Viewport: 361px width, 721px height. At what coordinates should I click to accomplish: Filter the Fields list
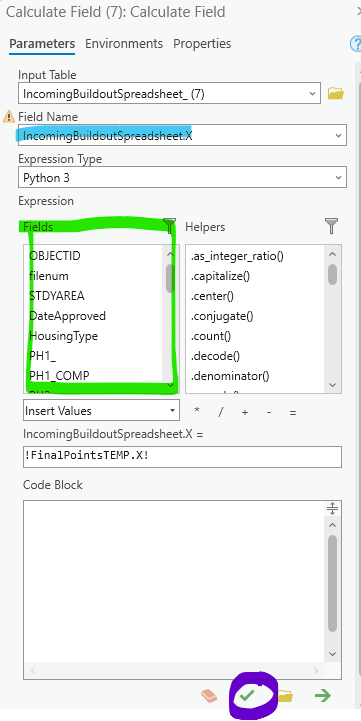coord(169,226)
